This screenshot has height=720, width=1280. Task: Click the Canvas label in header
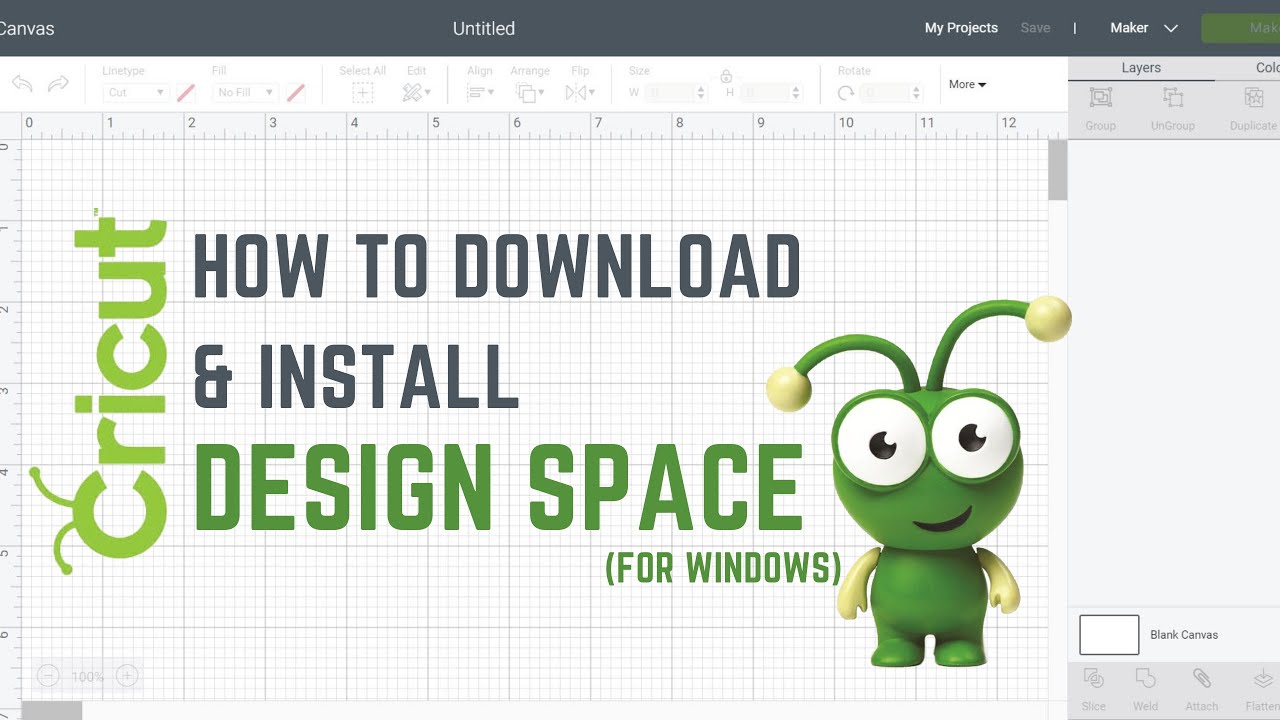tap(27, 28)
